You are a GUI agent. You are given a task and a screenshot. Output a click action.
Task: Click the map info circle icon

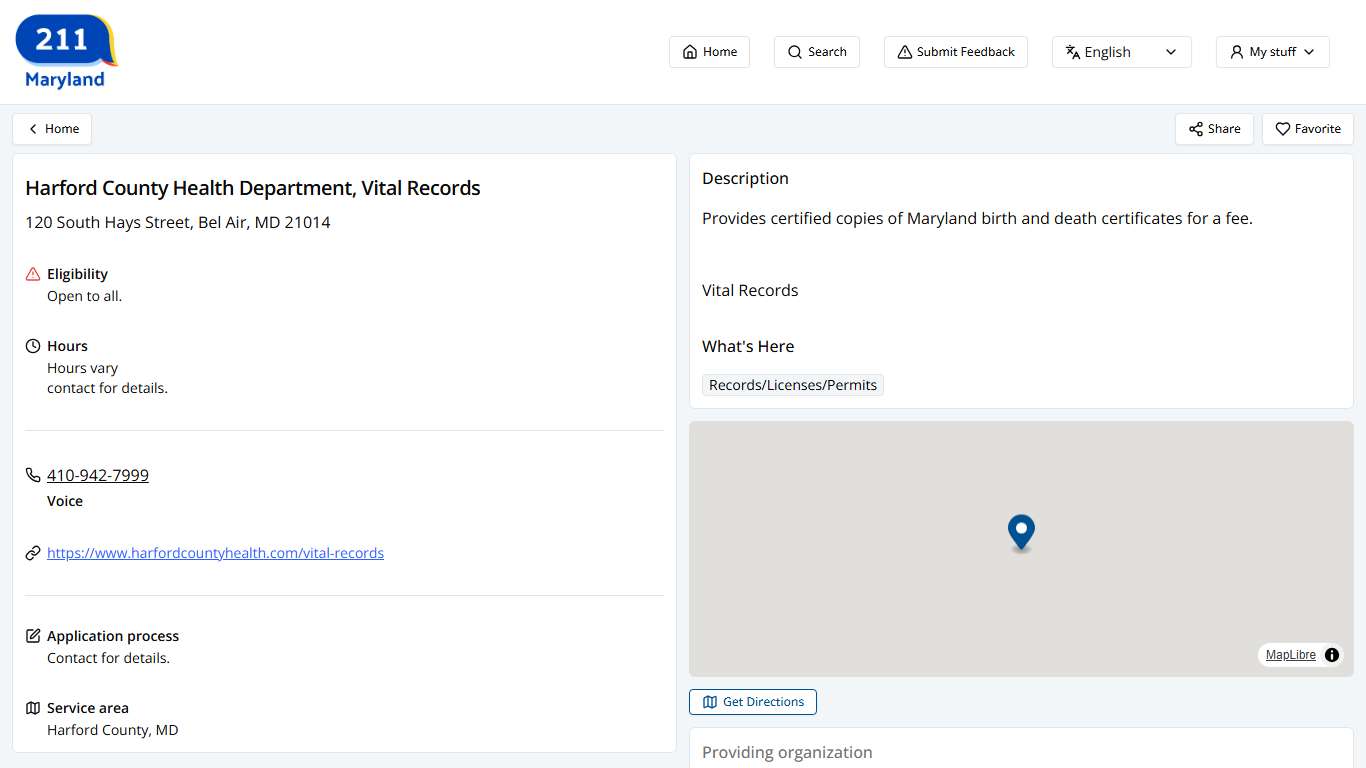point(1331,655)
